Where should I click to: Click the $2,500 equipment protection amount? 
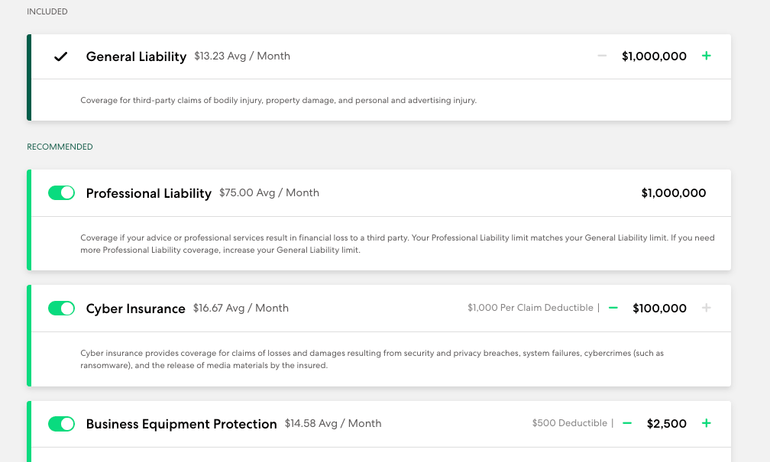pyautogui.click(x=666, y=424)
